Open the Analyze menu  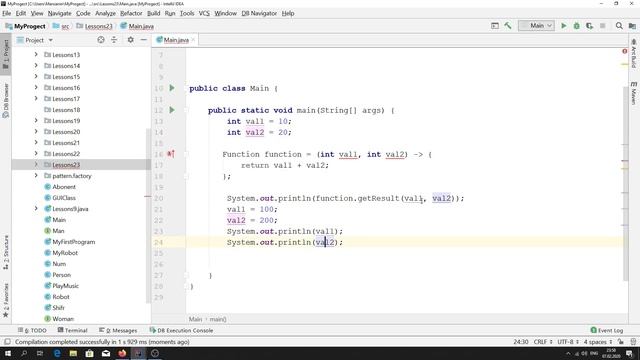point(105,13)
